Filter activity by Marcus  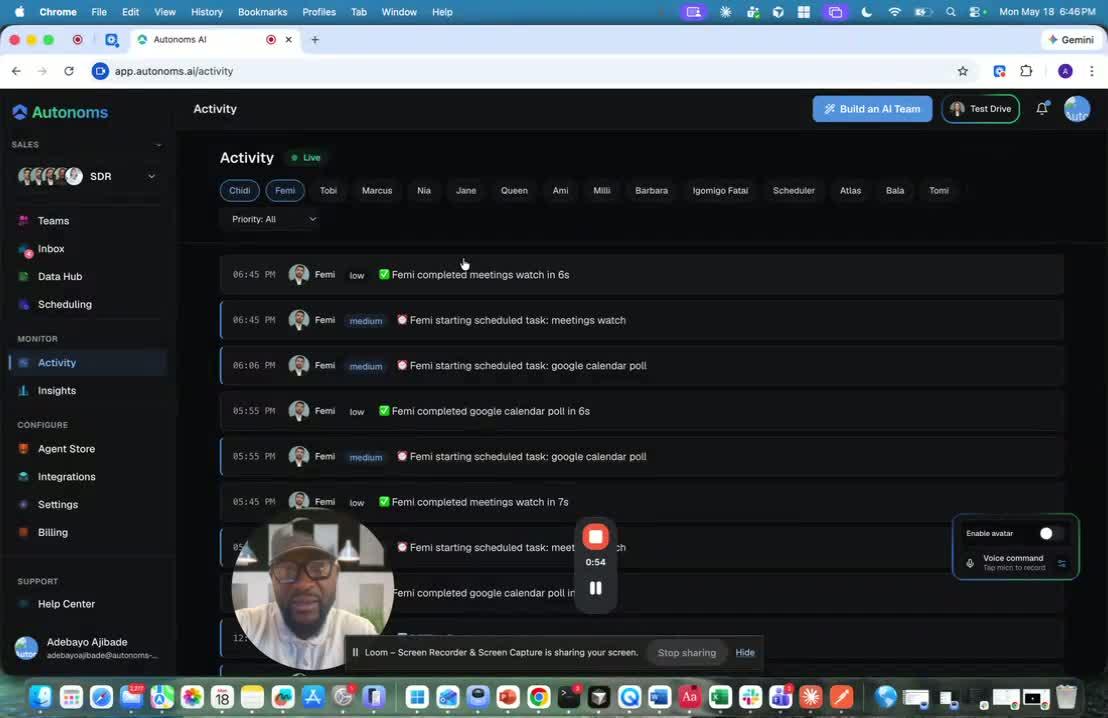377,190
